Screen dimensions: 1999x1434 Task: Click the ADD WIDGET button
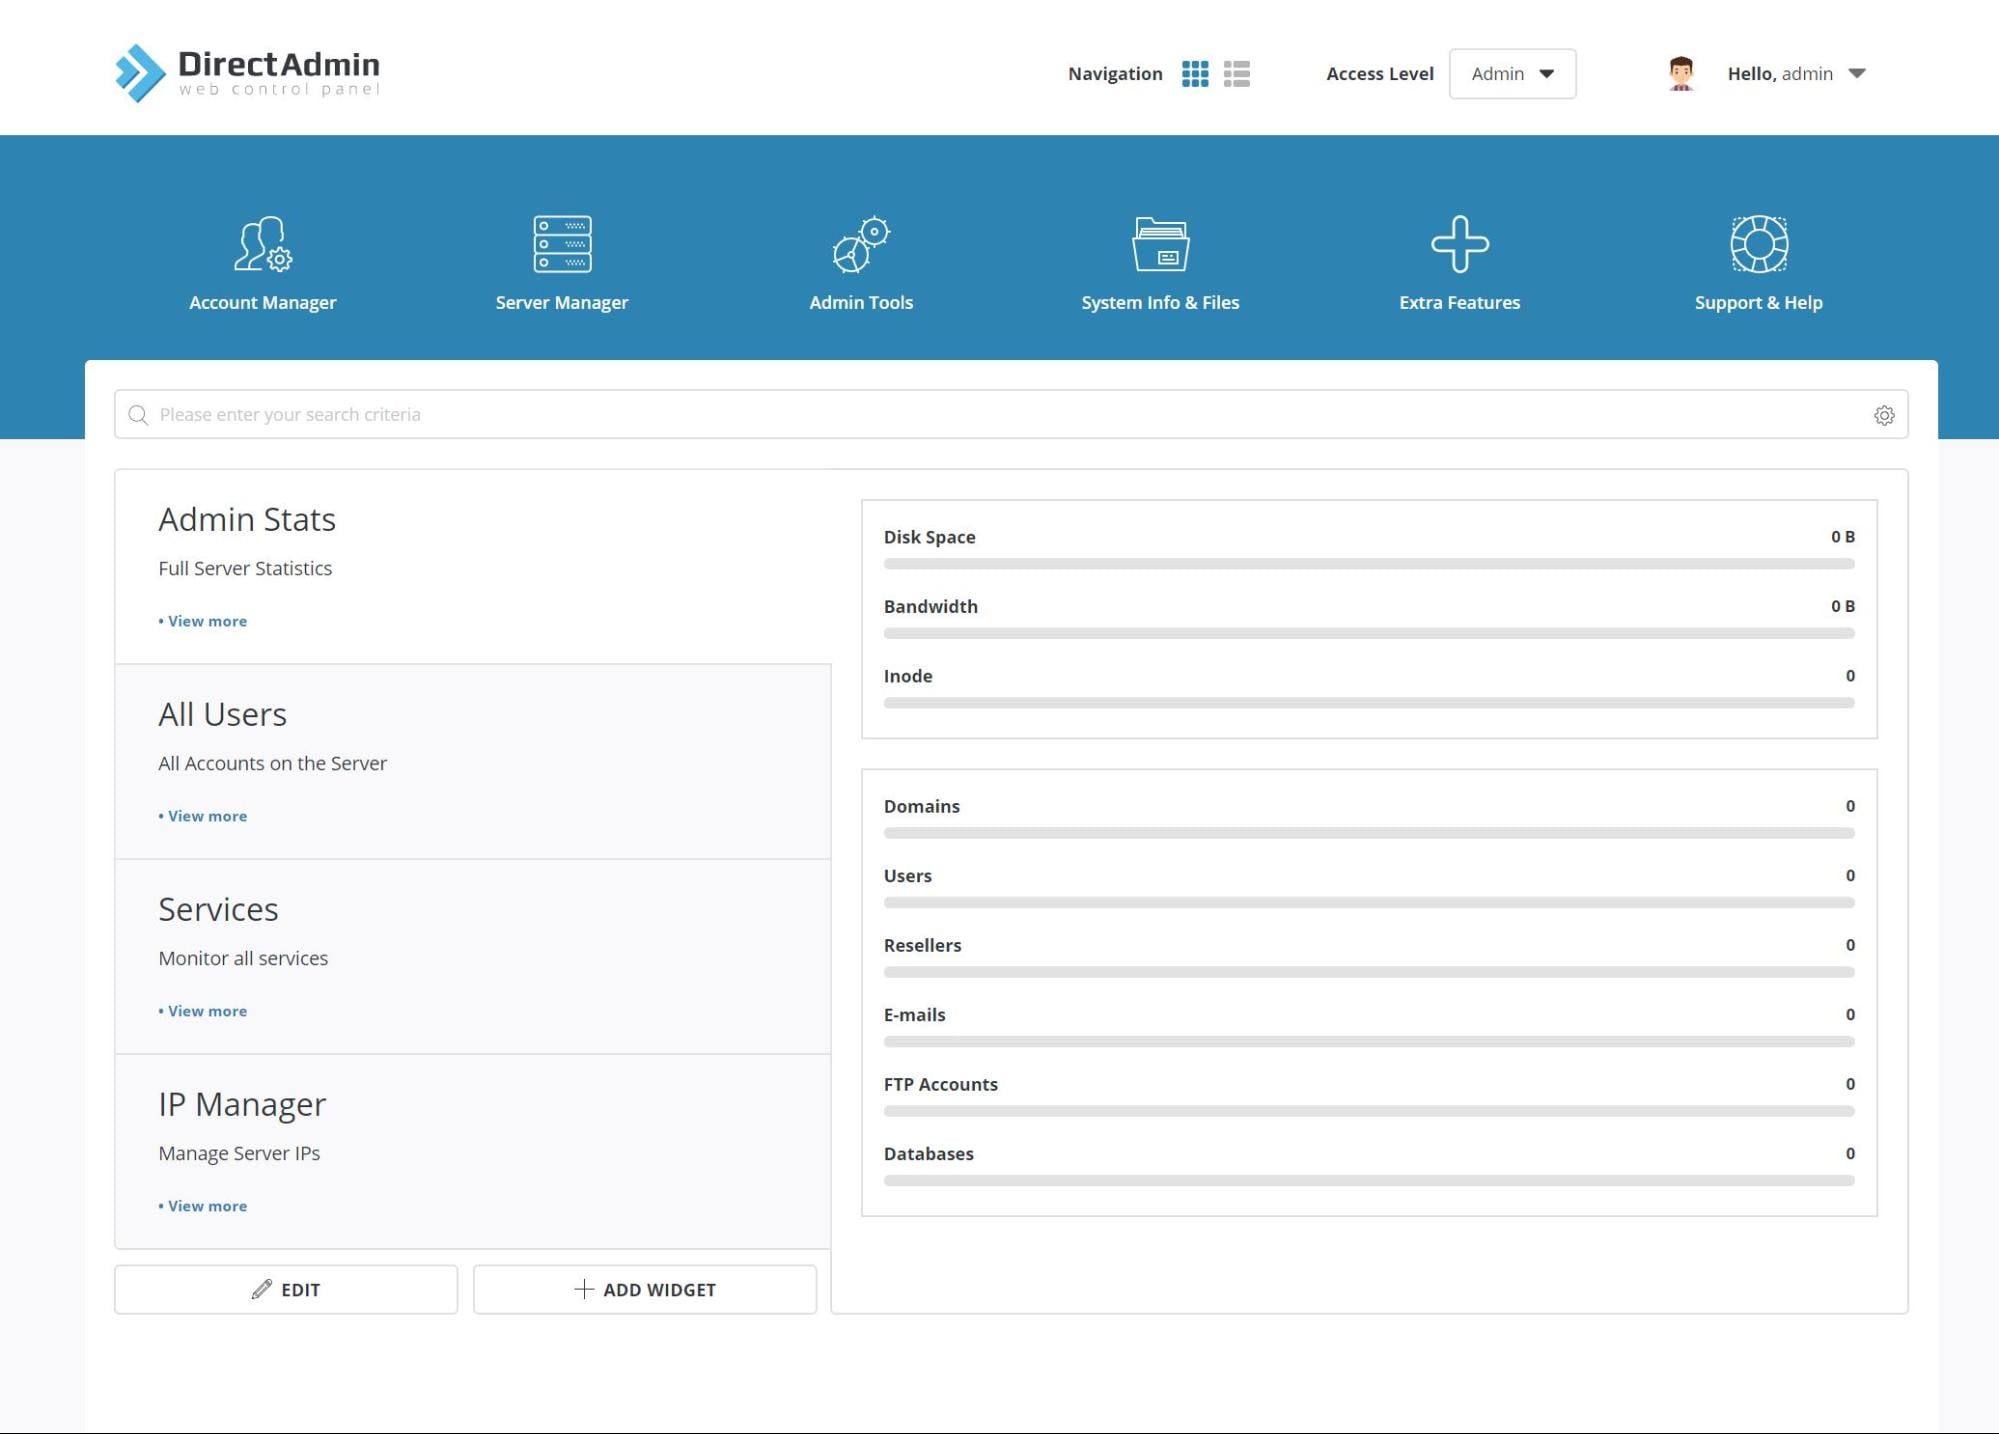pyautogui.click(x=644, y=1290)
